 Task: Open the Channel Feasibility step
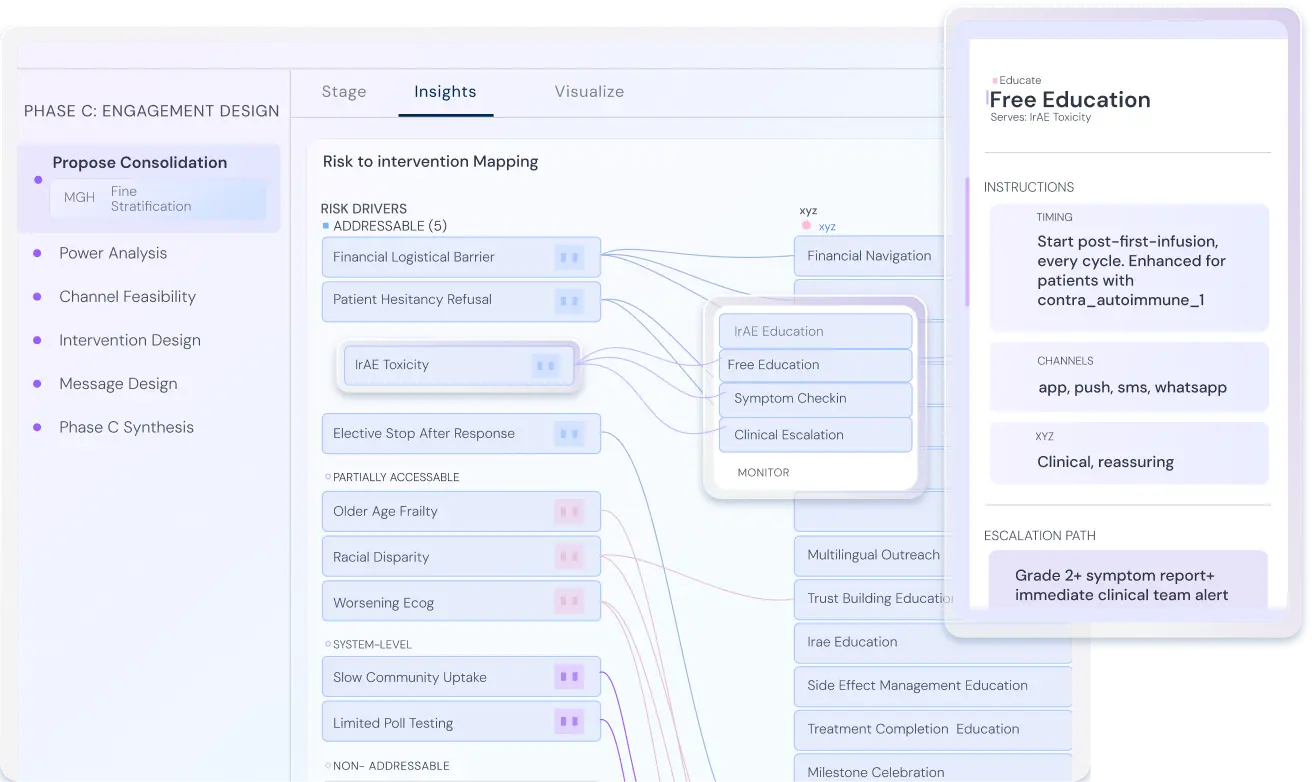pos(127,296)
